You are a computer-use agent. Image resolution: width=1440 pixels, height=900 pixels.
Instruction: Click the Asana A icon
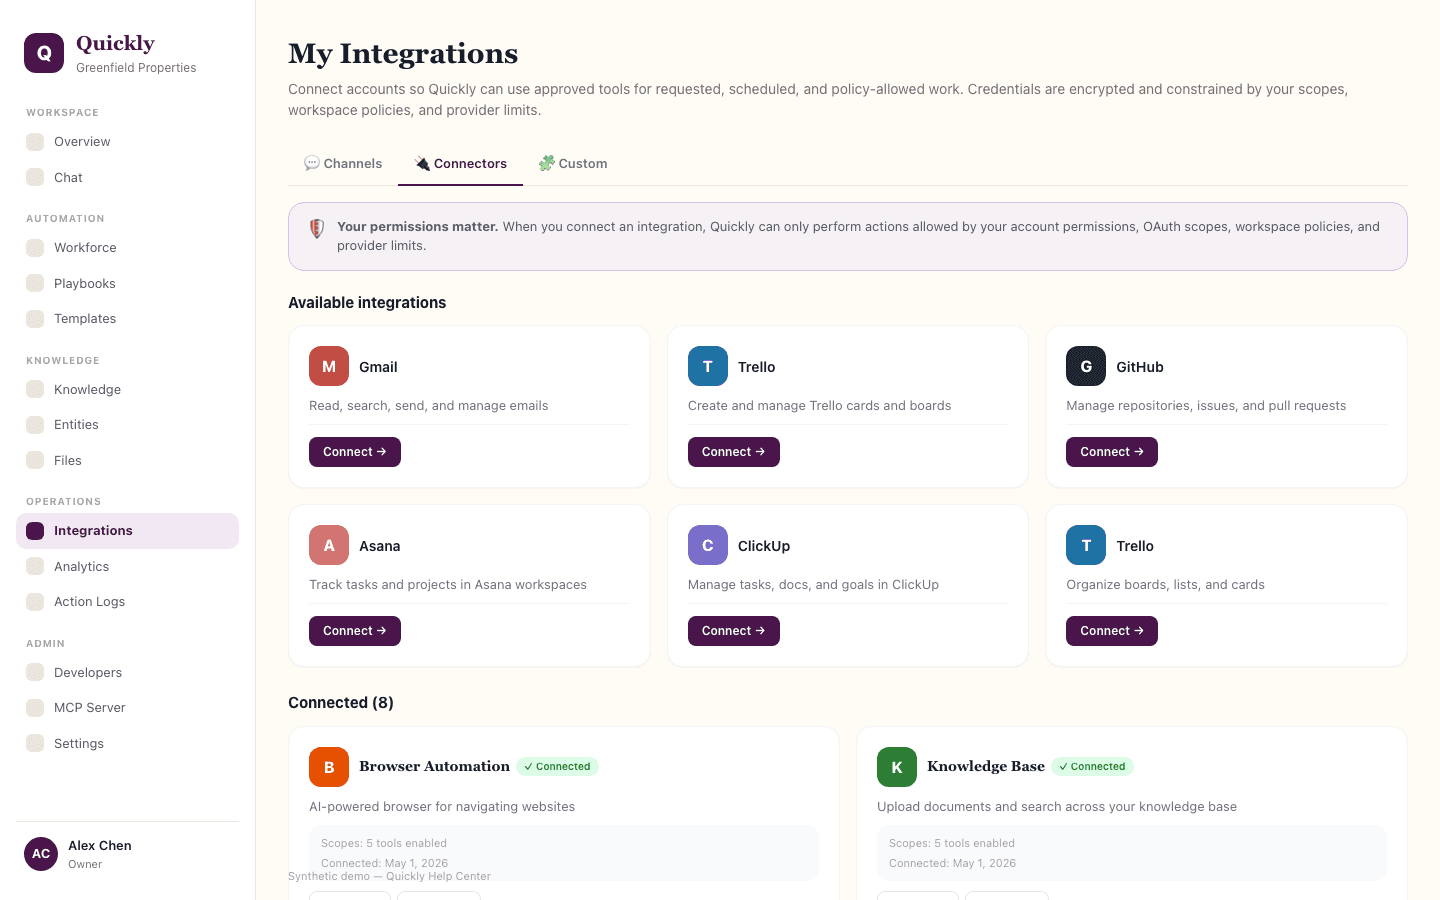[329, 545]
